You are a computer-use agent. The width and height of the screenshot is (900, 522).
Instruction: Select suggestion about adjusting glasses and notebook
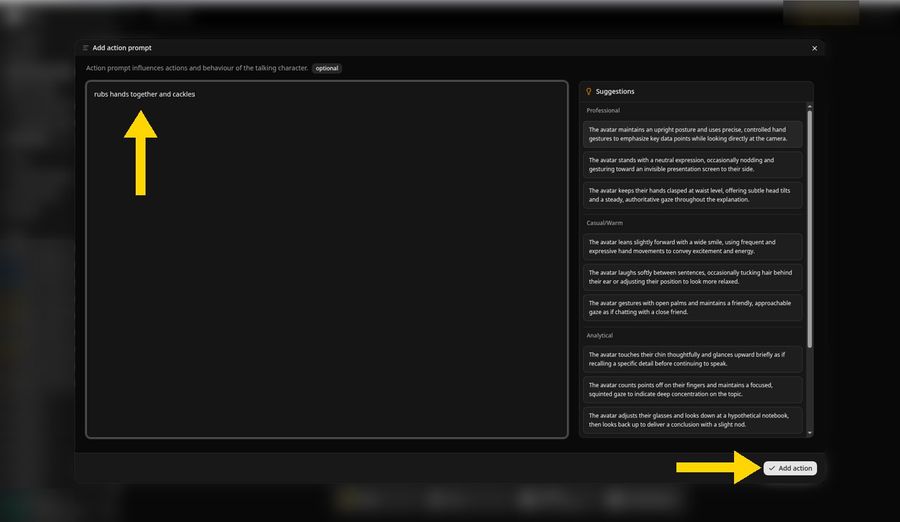tap(692, 420)
